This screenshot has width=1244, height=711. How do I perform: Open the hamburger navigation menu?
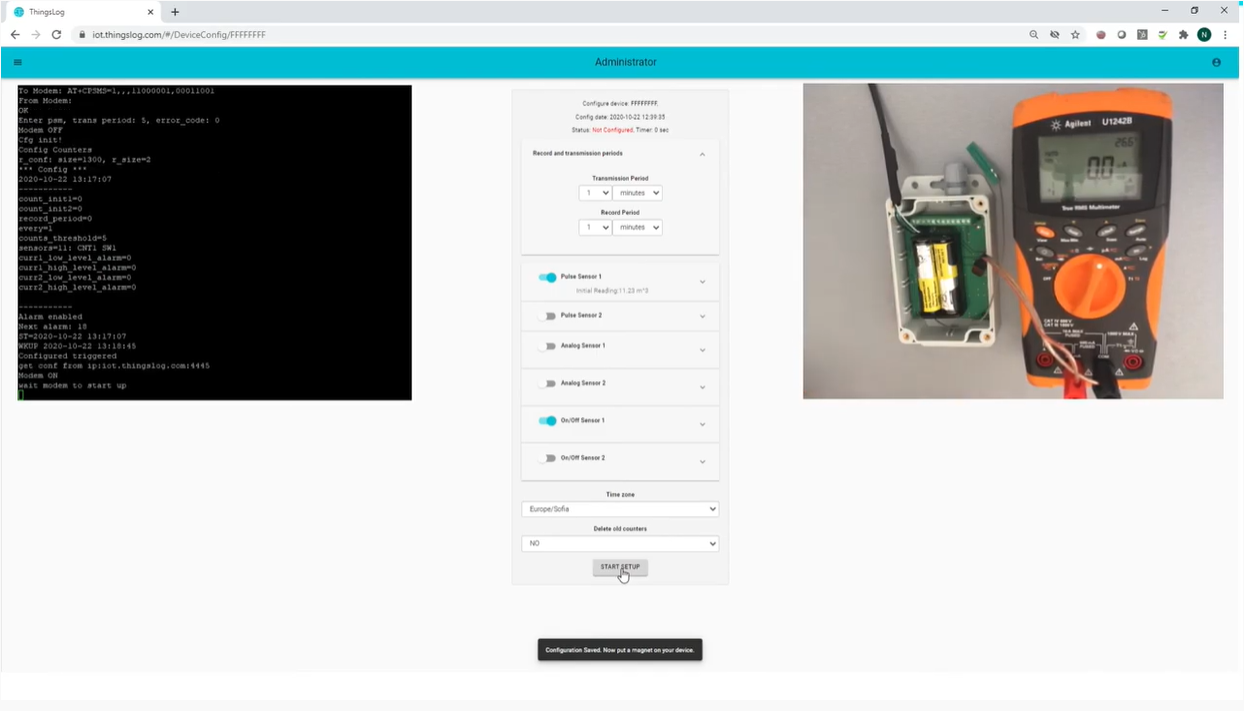point(18,62)
